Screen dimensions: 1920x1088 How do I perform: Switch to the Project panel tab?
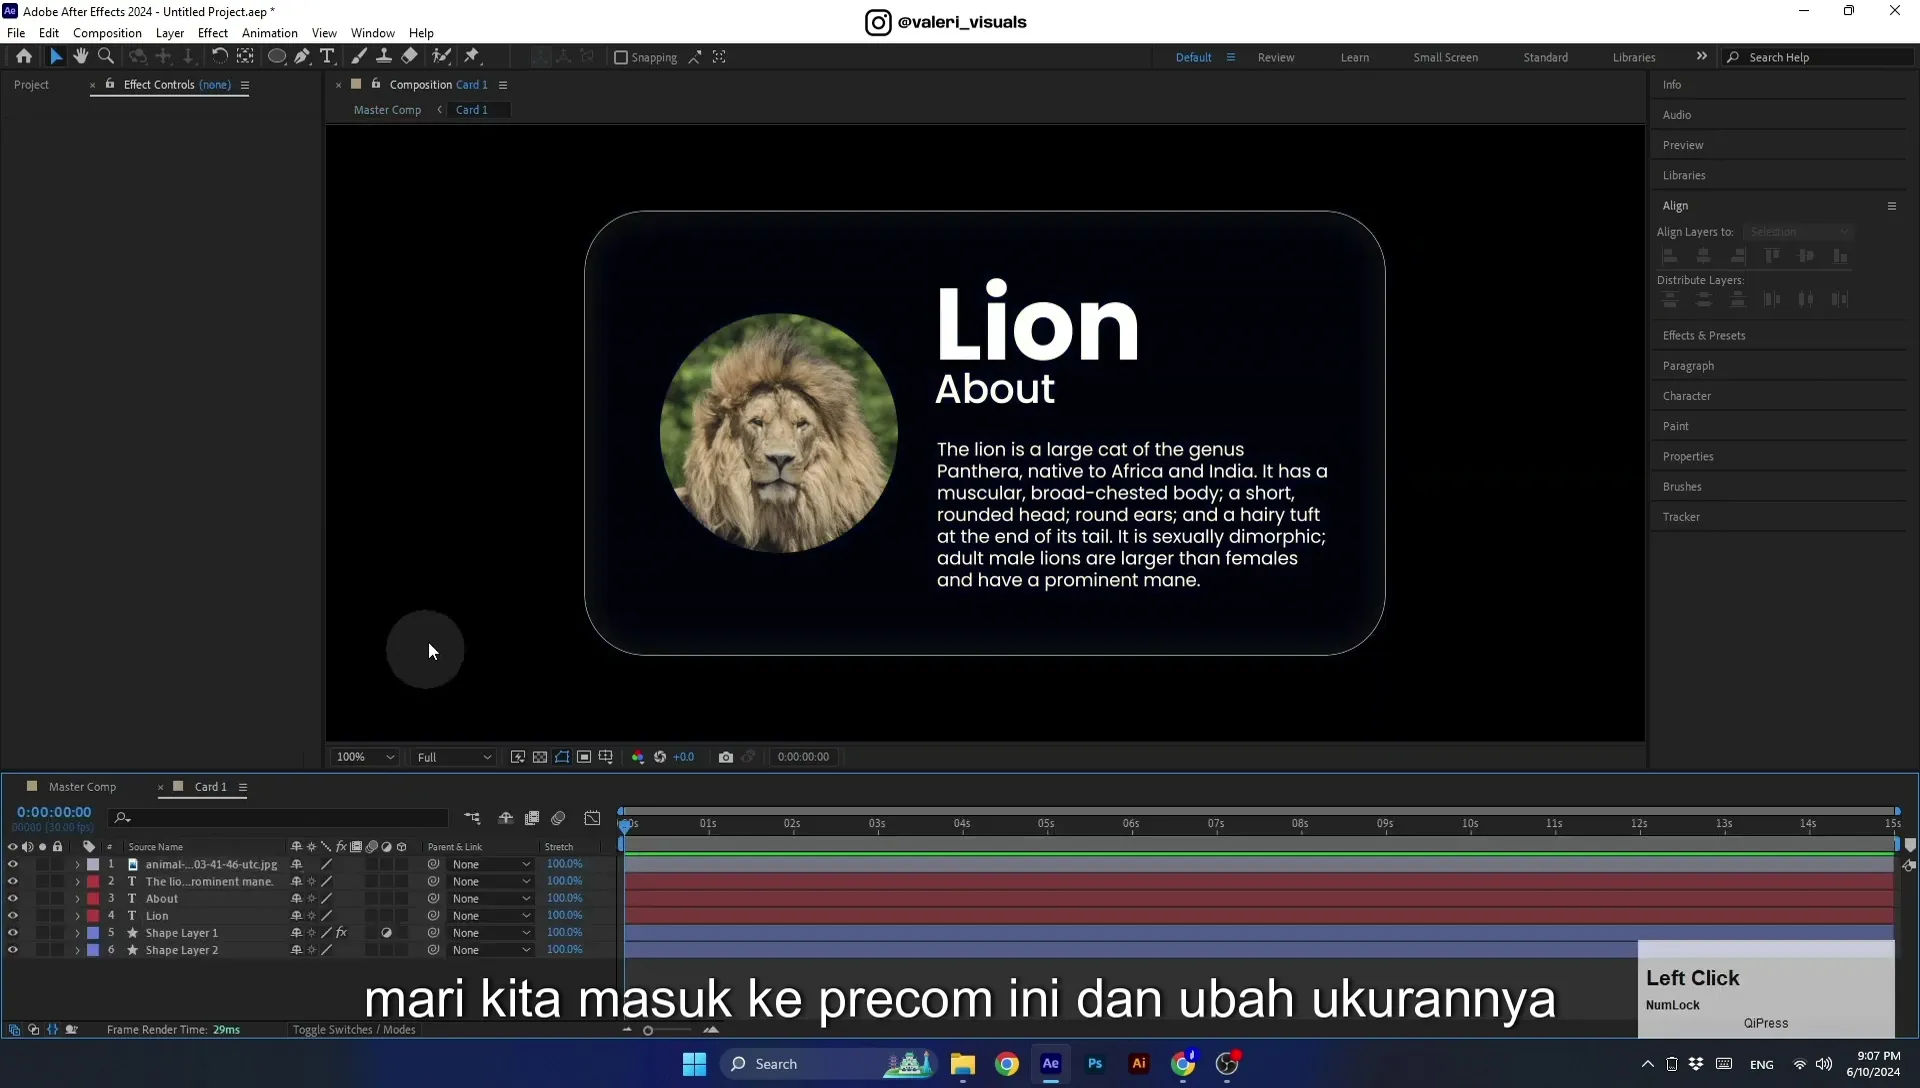click(x=31, y=85)
